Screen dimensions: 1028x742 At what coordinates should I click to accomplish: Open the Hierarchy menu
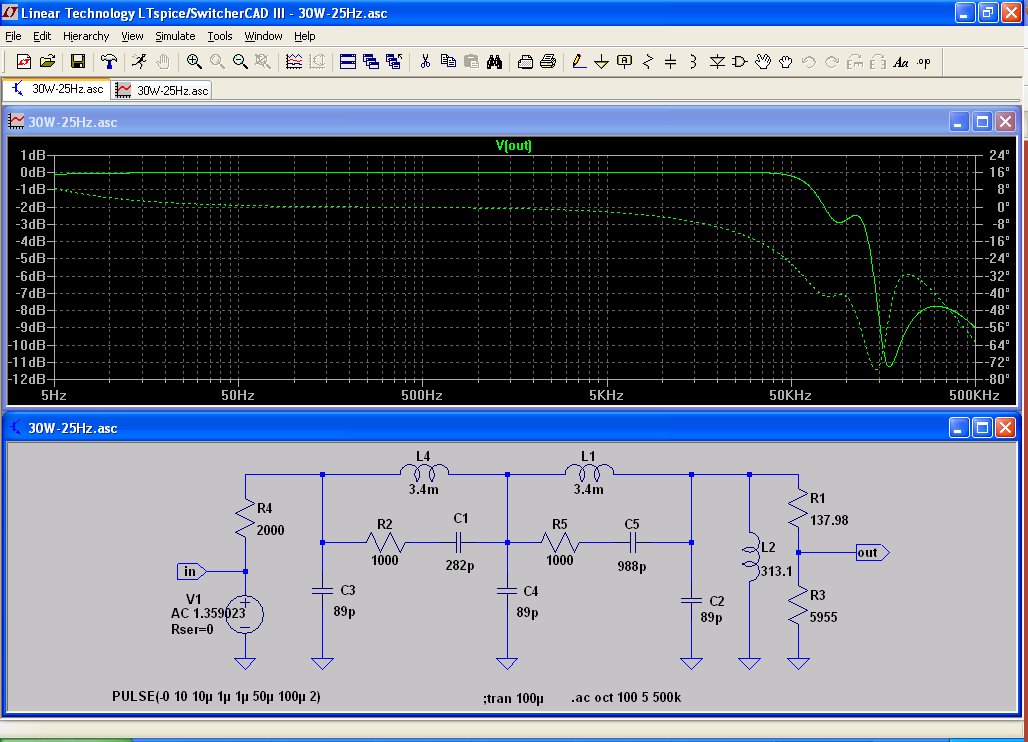pyautogui.click(x=85, y=36)
